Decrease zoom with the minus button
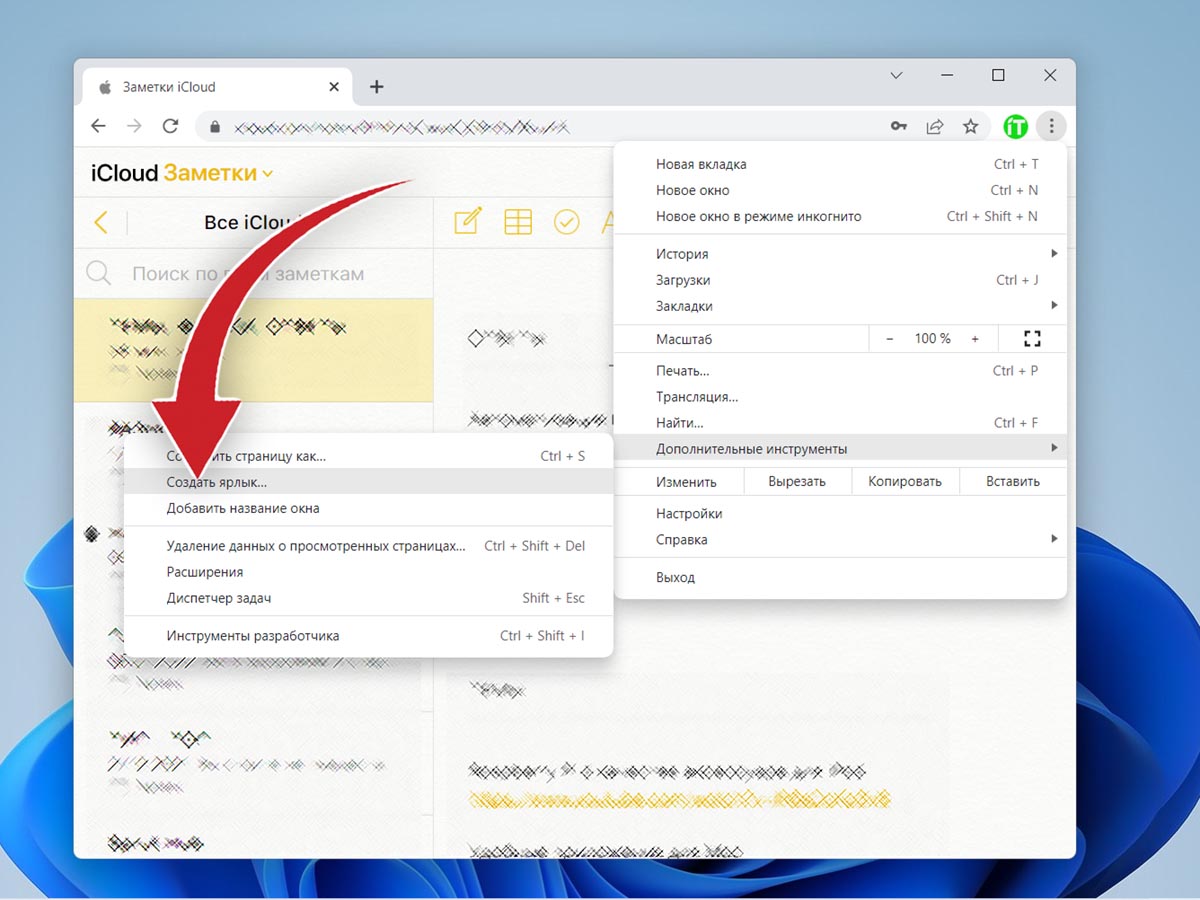The height and width of the screenshot is (900, 1200). (890, 339)
